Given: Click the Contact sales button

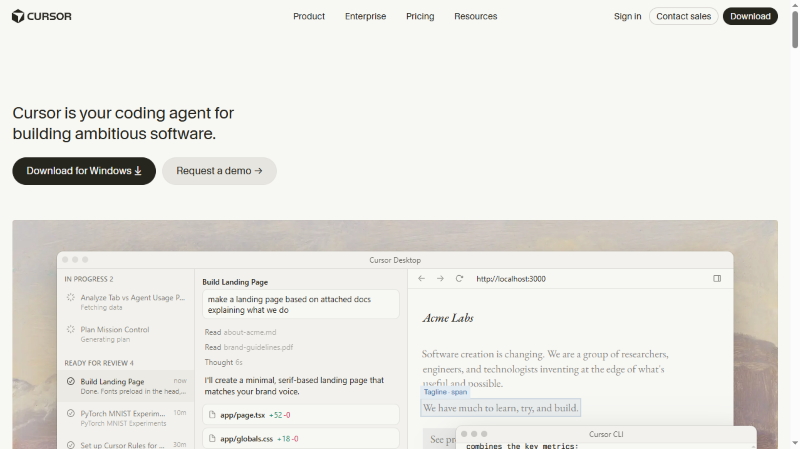Looking at the screenshot, I should pos(684,16).
